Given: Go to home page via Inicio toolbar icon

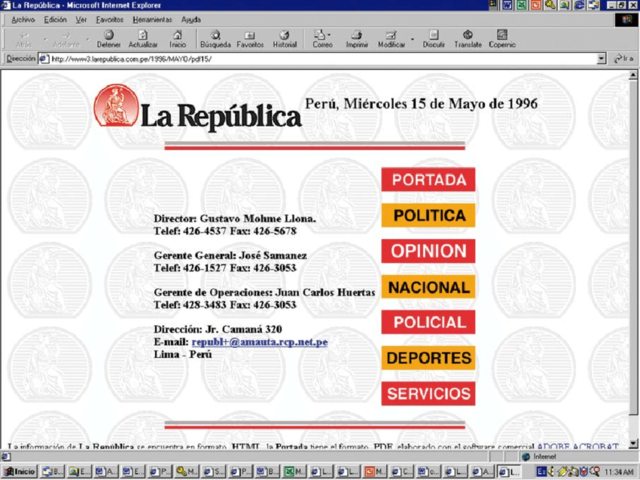Looking at the screenshot, I should pyautogui.click(x=178, y=39).
